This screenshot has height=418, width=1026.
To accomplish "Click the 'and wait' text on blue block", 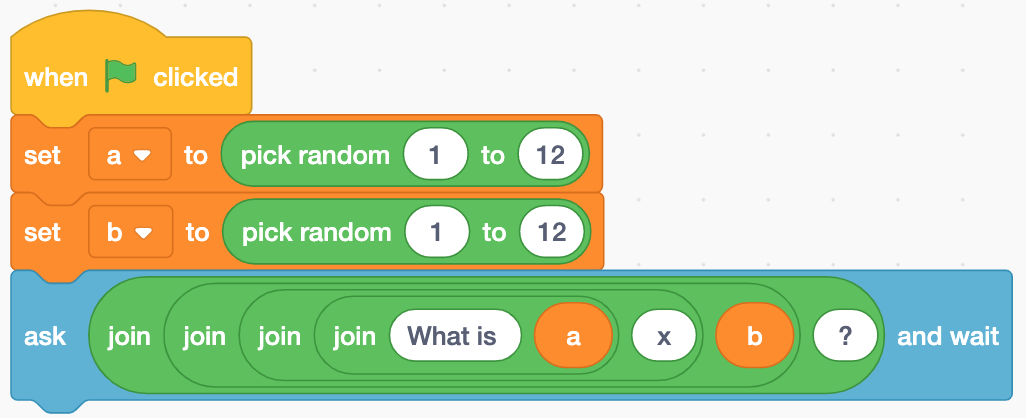I will coord(948,336).
